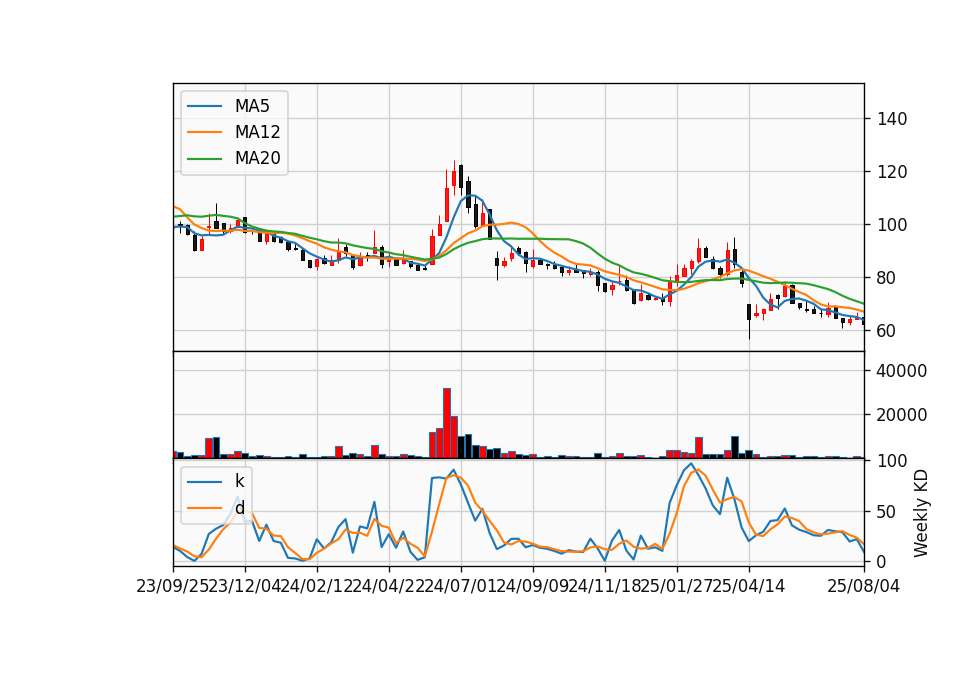Click the 25/08/04 date label
Image resolution: width=960 pixels, height=690 pixels.
pos(864,586)
